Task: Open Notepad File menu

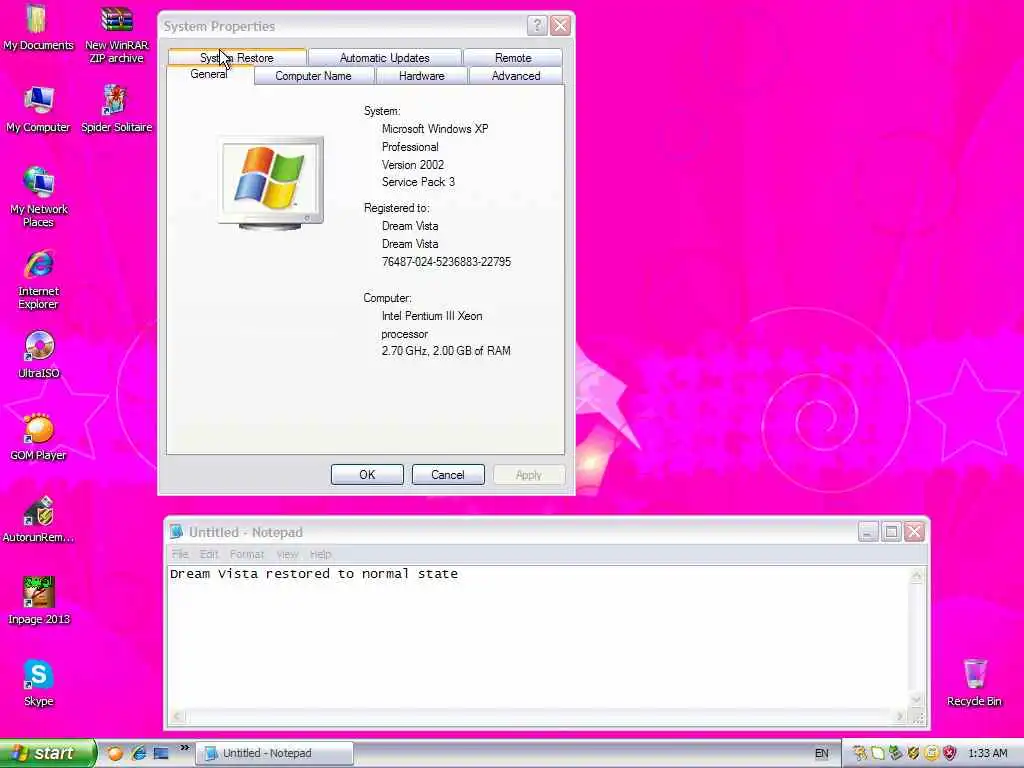Action: [180, 554]
